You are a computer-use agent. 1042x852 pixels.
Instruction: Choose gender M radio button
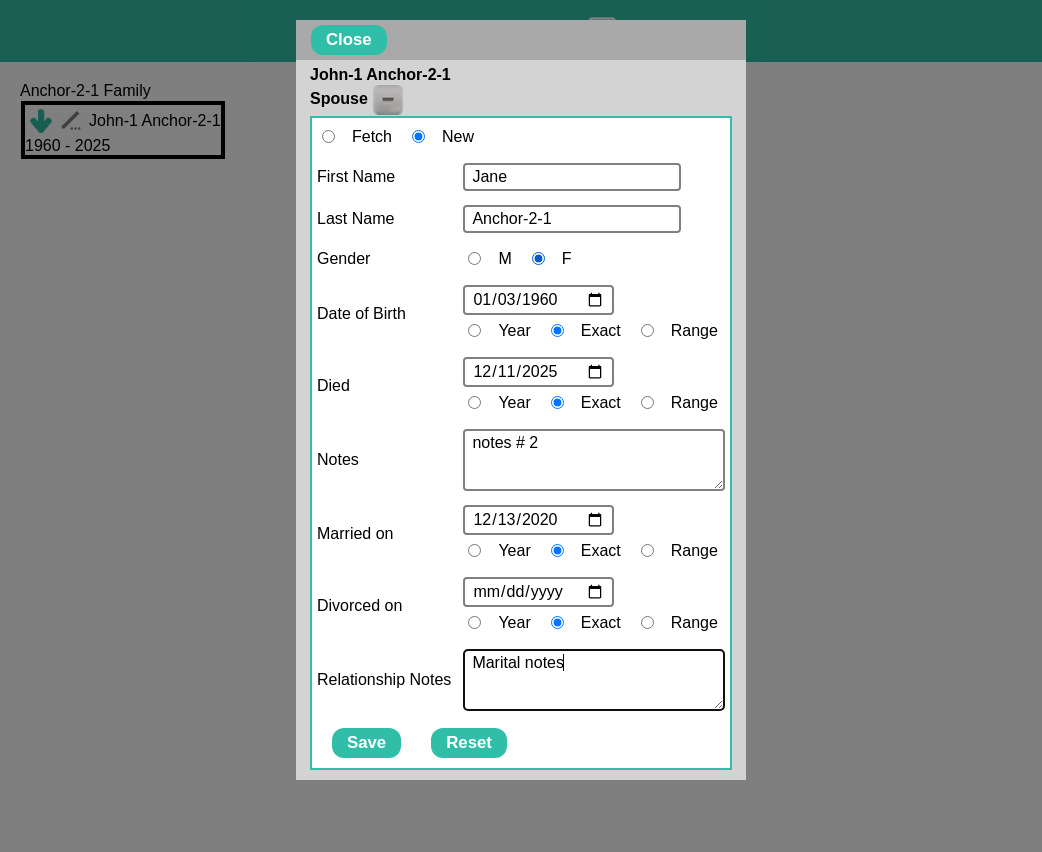(474, 259)
